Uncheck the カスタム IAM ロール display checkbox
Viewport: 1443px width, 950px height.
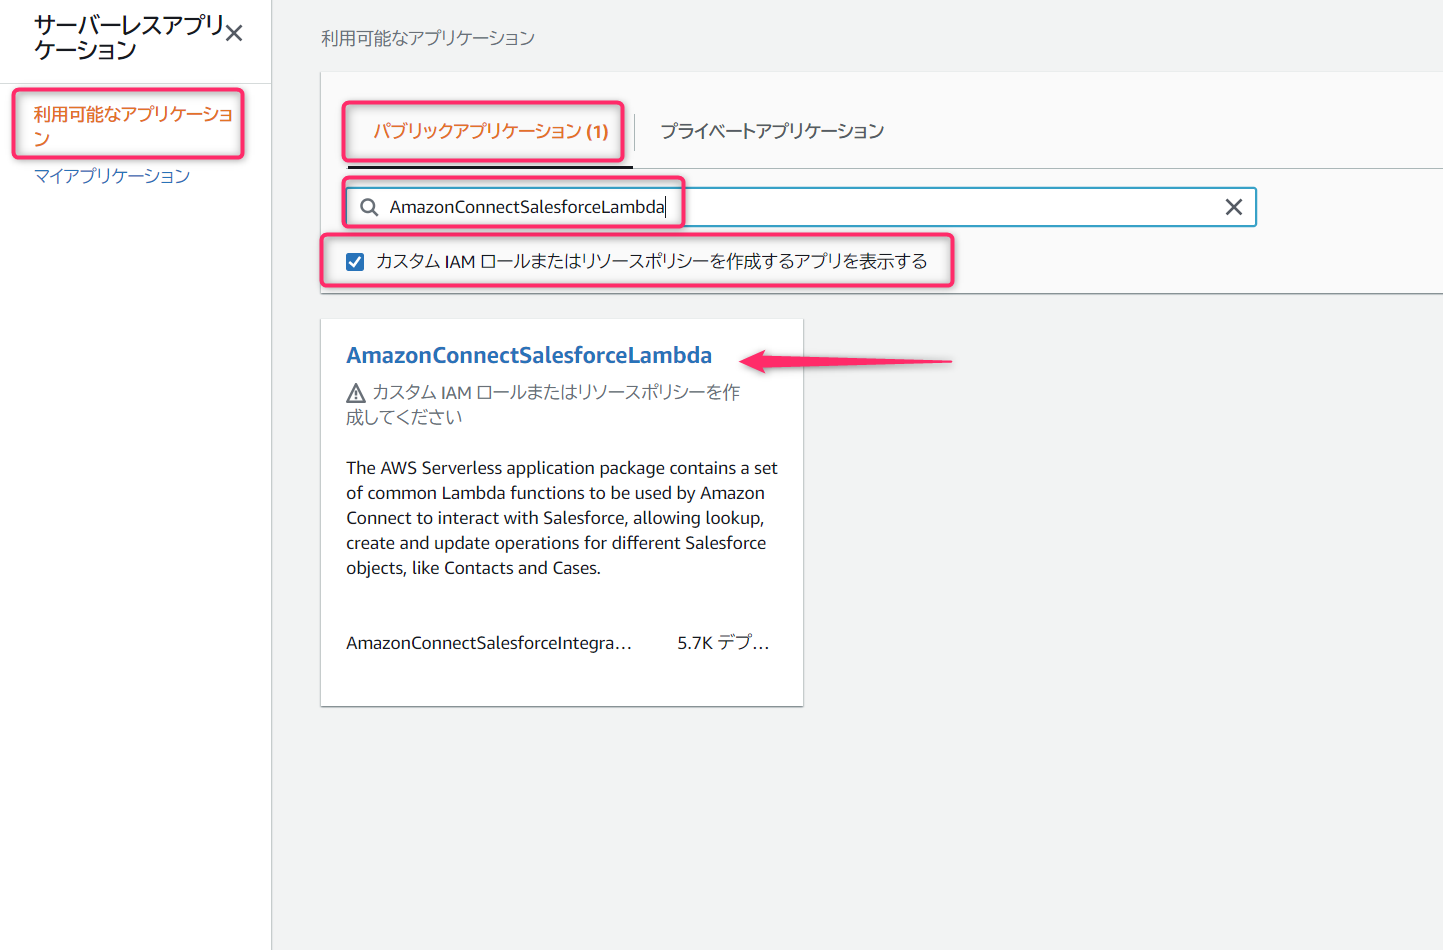(x=355, y=262)
